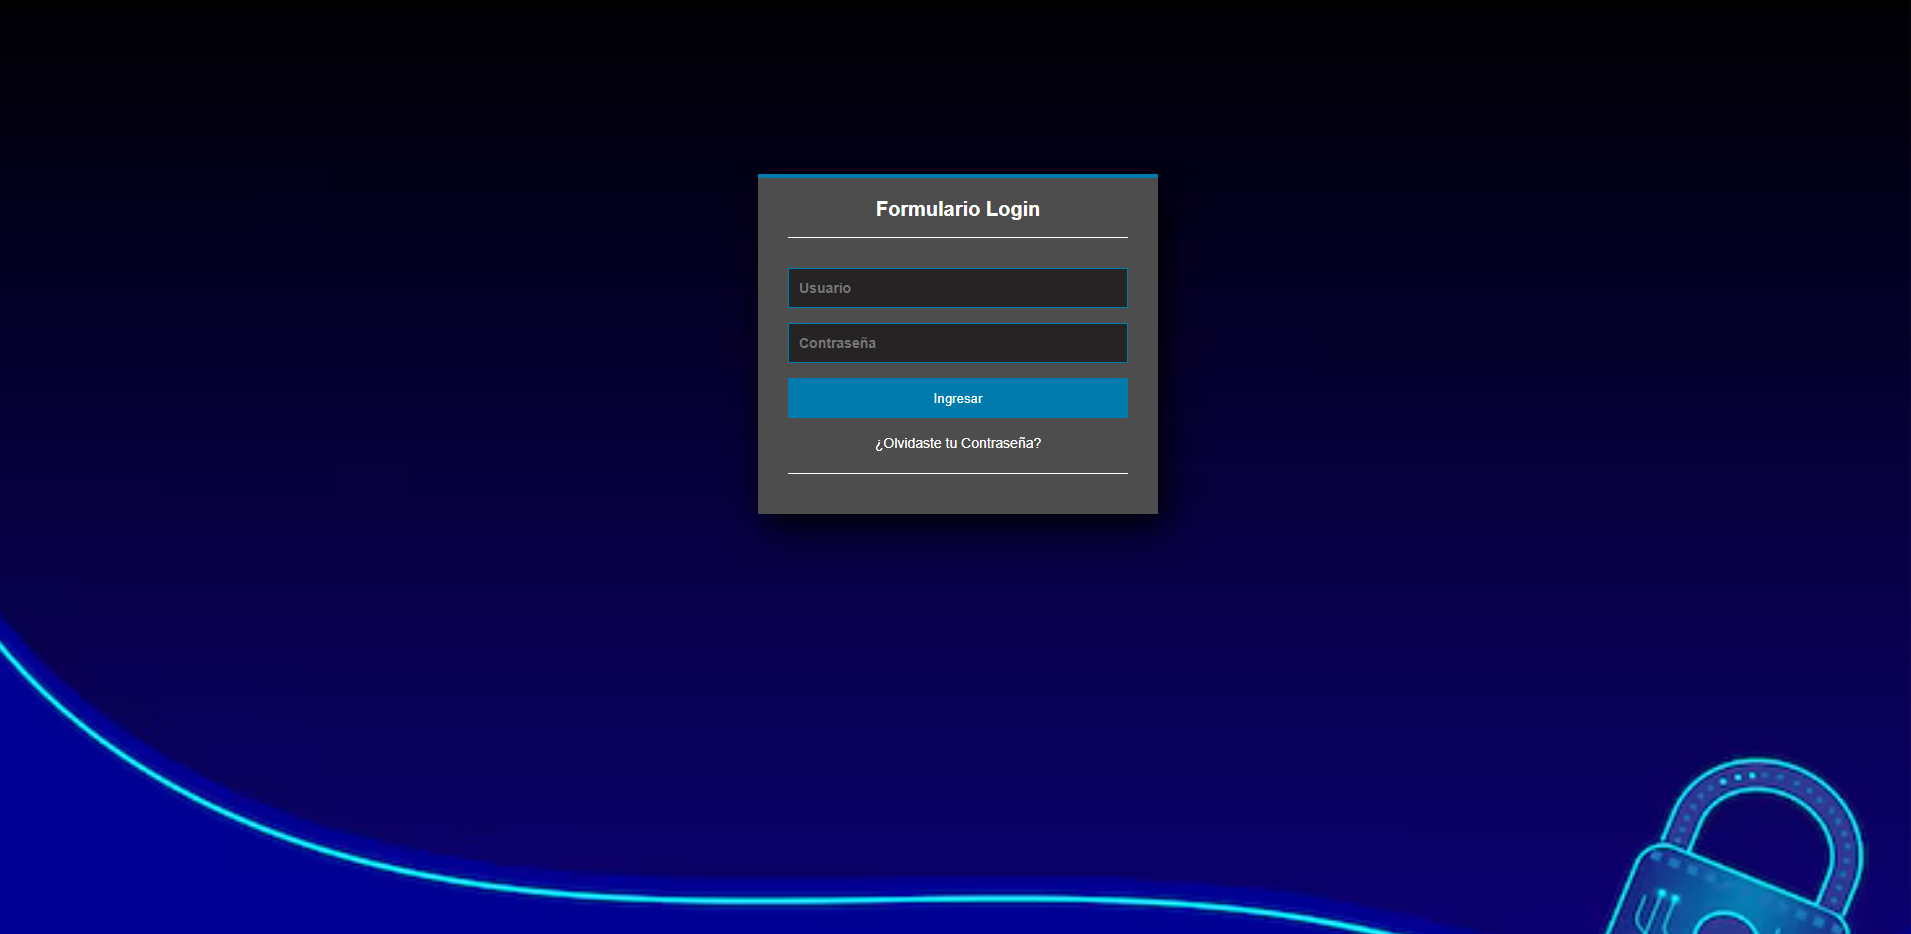1911x934 pixels.
Task: Click the forgot password recovery text
Action: (957, 443)
